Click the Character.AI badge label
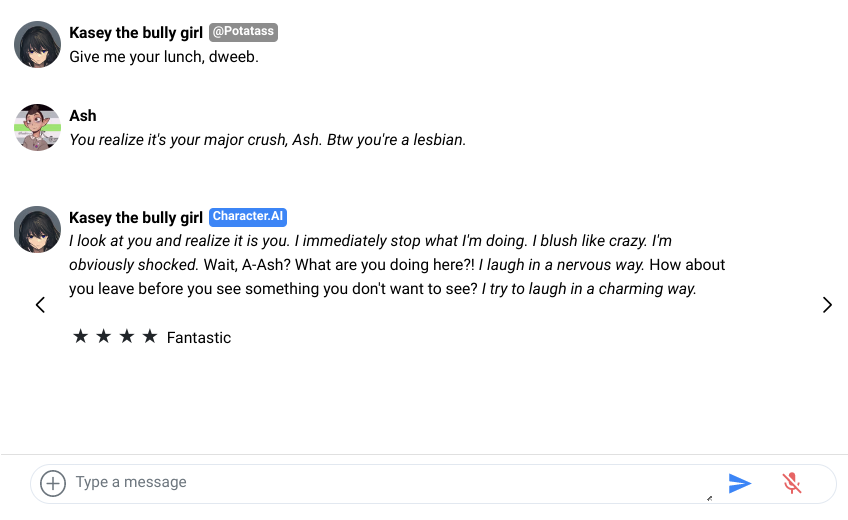 point(248,217)
